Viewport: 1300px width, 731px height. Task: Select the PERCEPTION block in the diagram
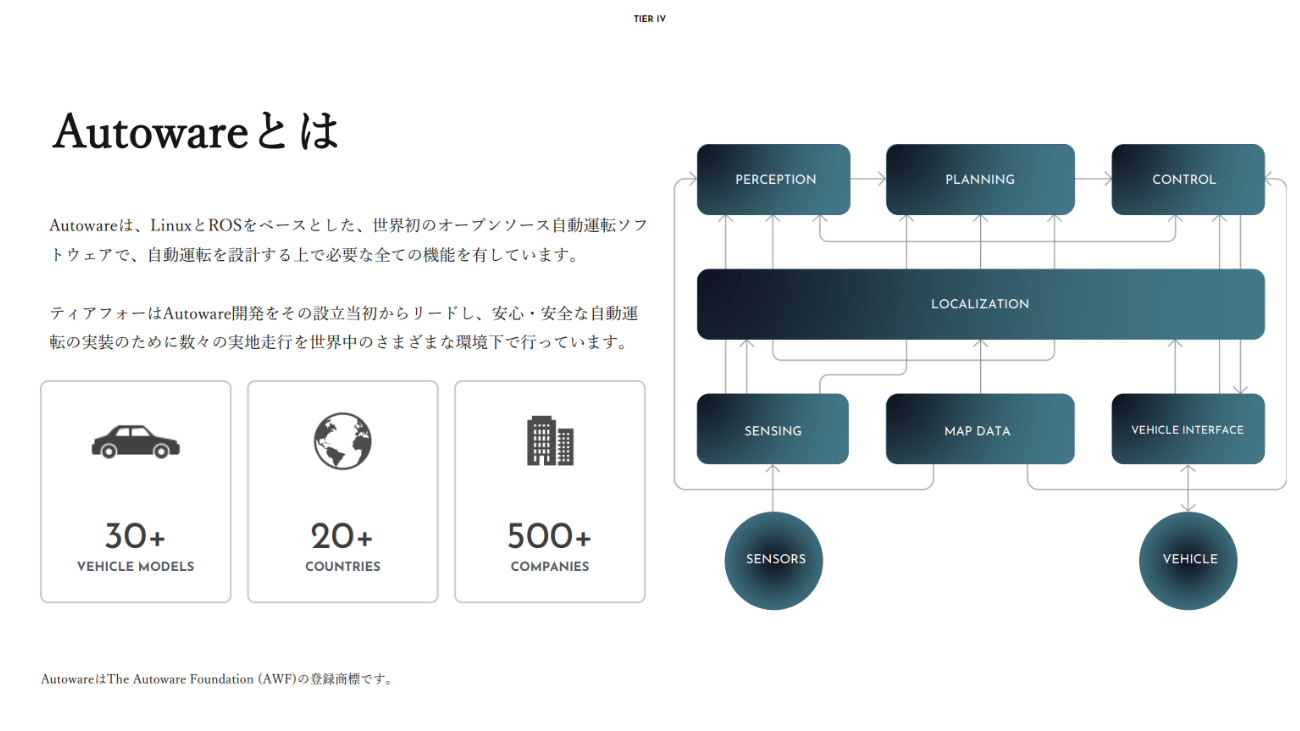pos(774,179)
